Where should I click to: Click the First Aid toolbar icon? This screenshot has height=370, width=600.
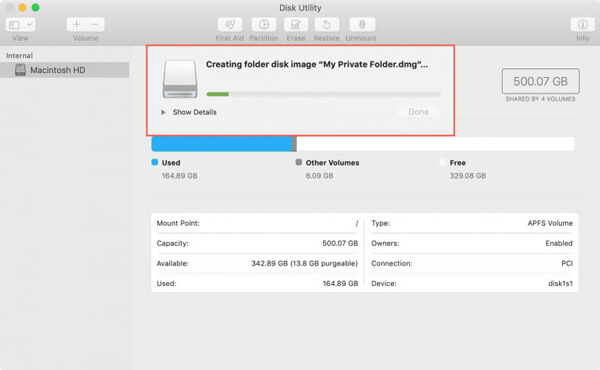click(x=230, y=24)
